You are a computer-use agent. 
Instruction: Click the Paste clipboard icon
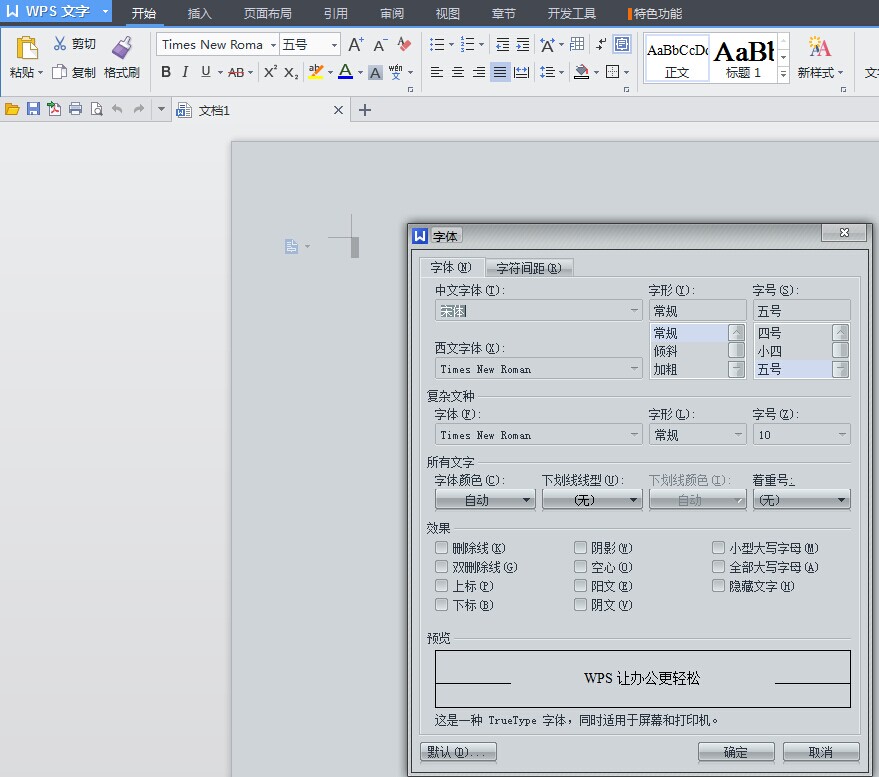pyautogui.click(x=26, y=48)
